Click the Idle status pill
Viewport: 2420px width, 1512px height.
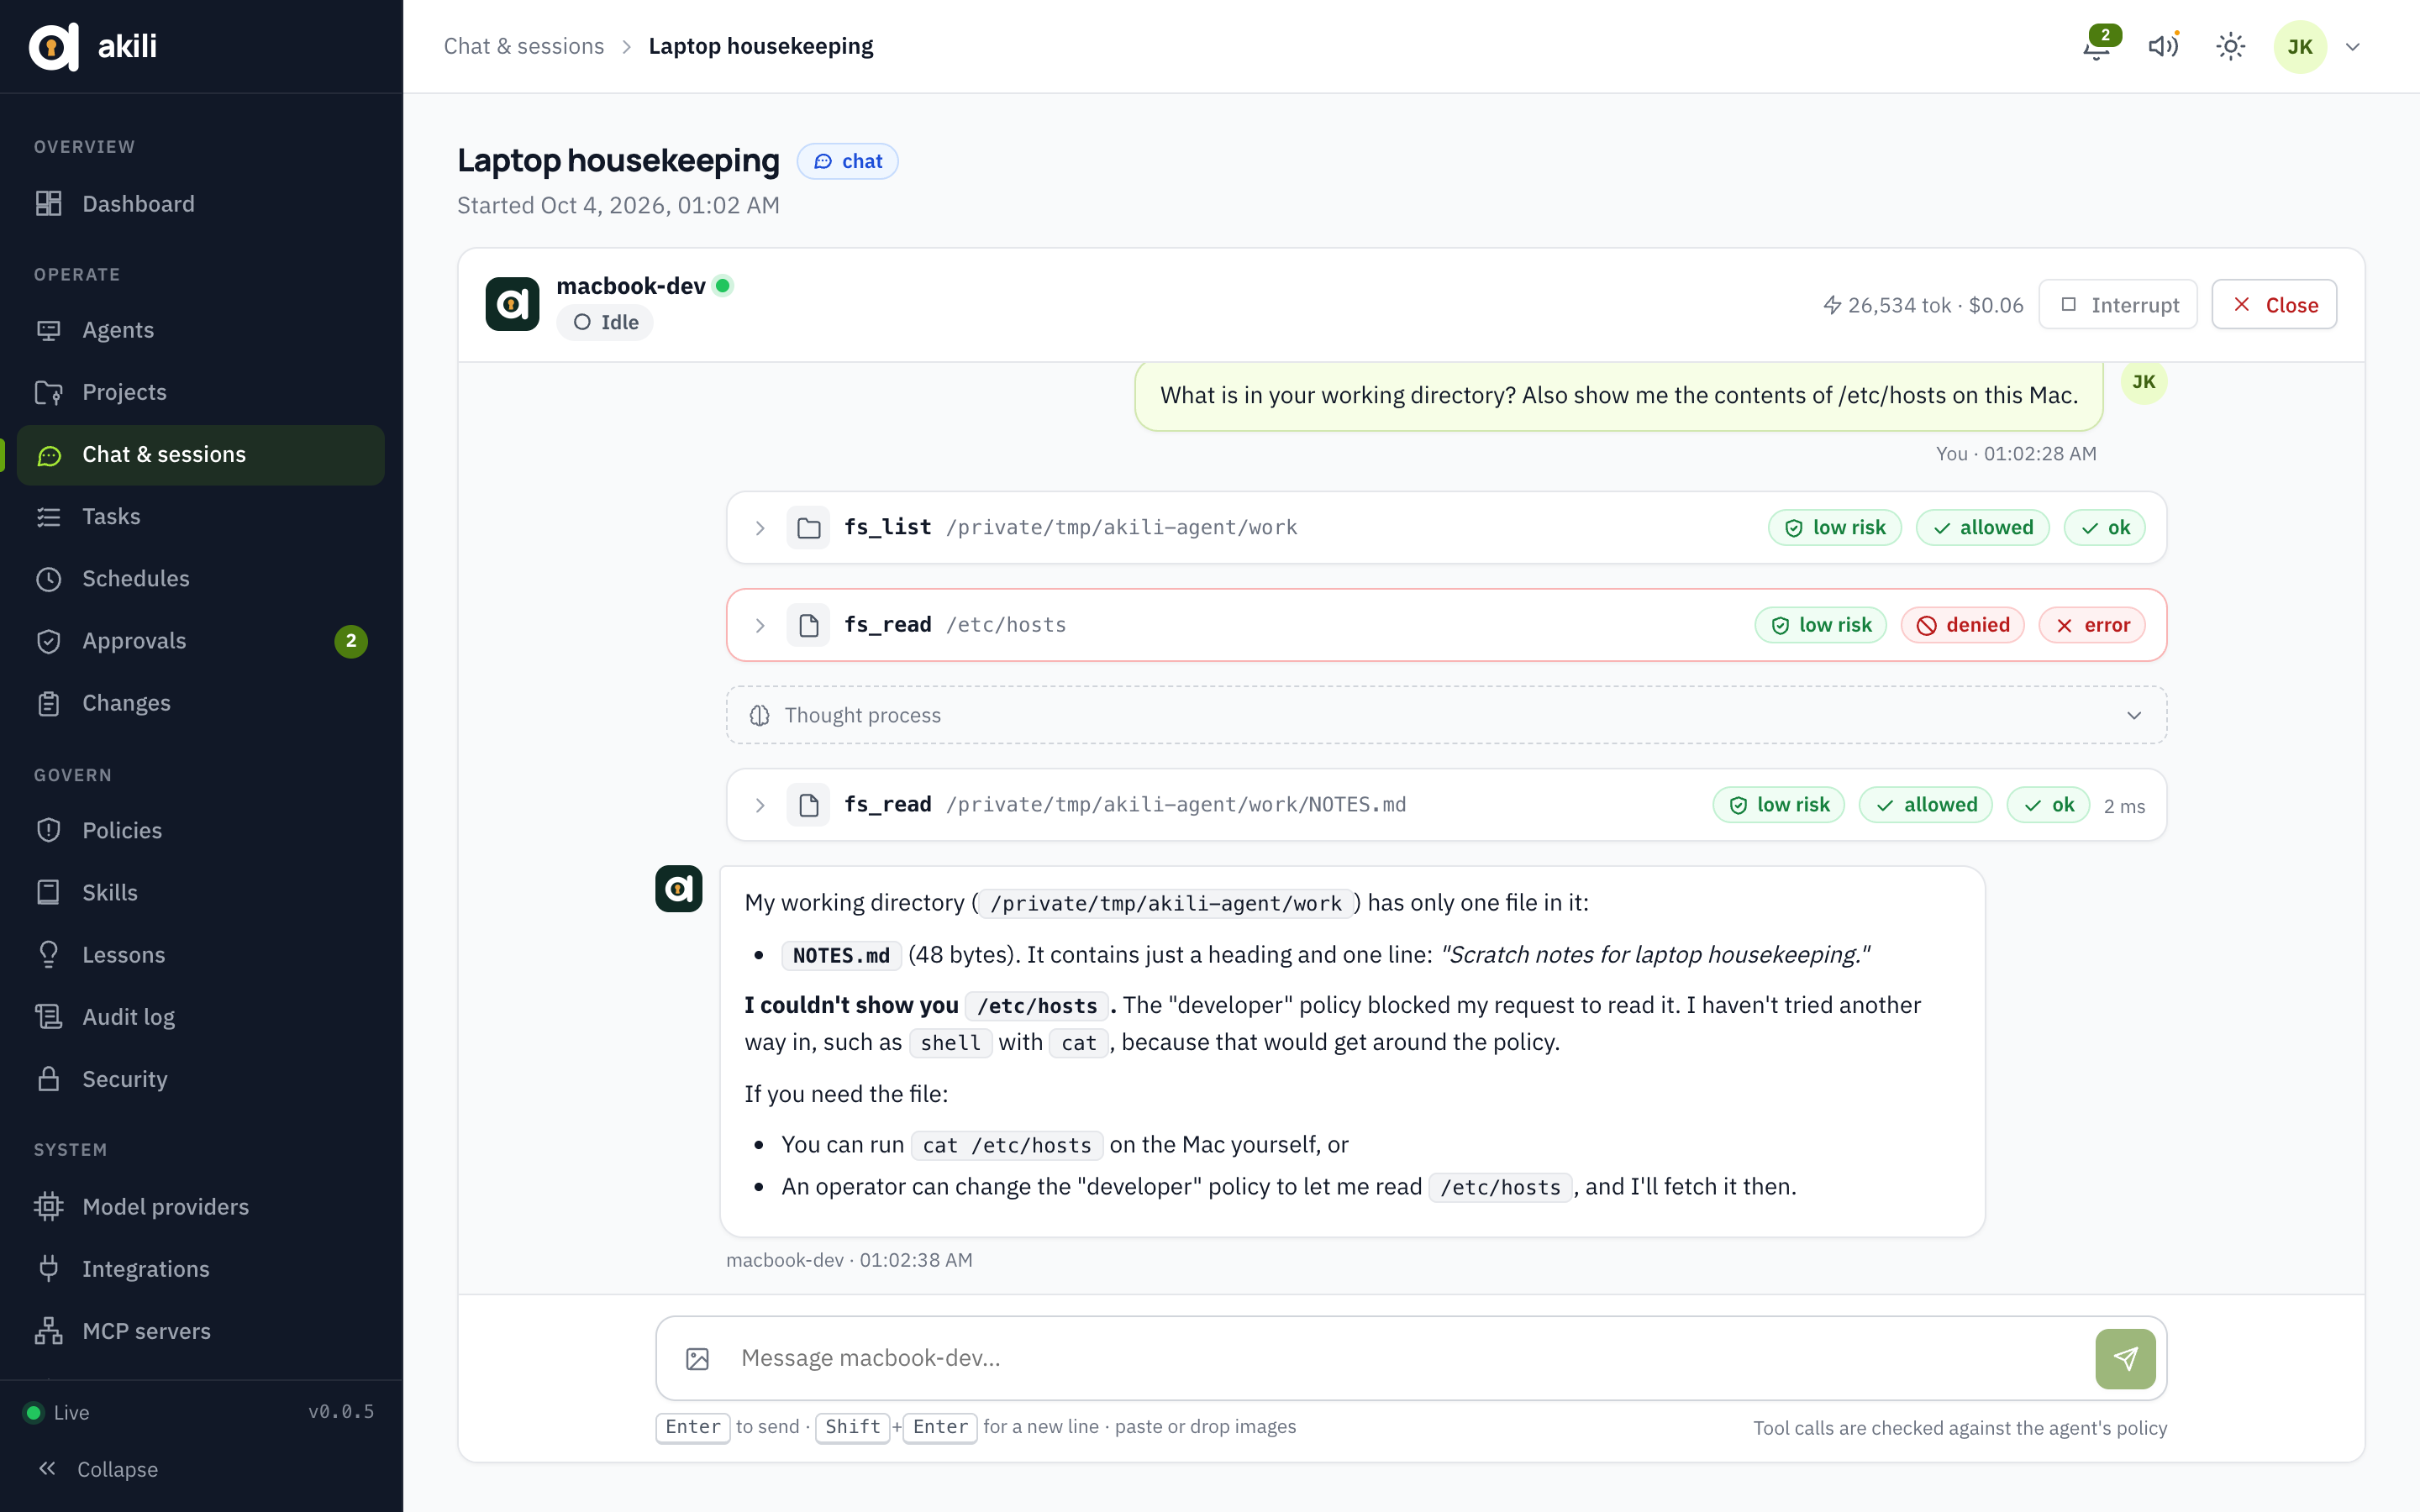[605, 322]
